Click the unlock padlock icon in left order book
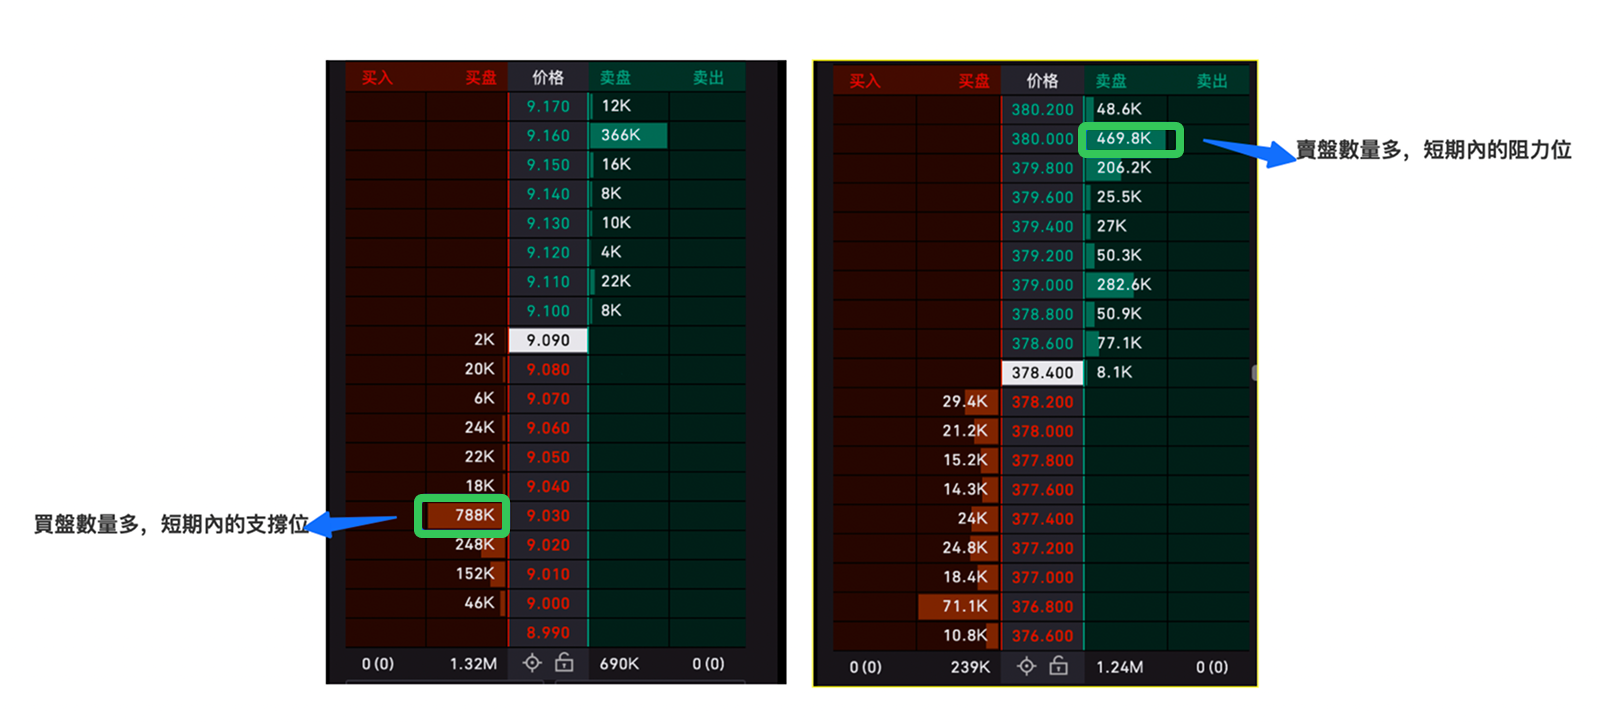The height and width of the screenshot is (722, 1600). tap(565, 662)
